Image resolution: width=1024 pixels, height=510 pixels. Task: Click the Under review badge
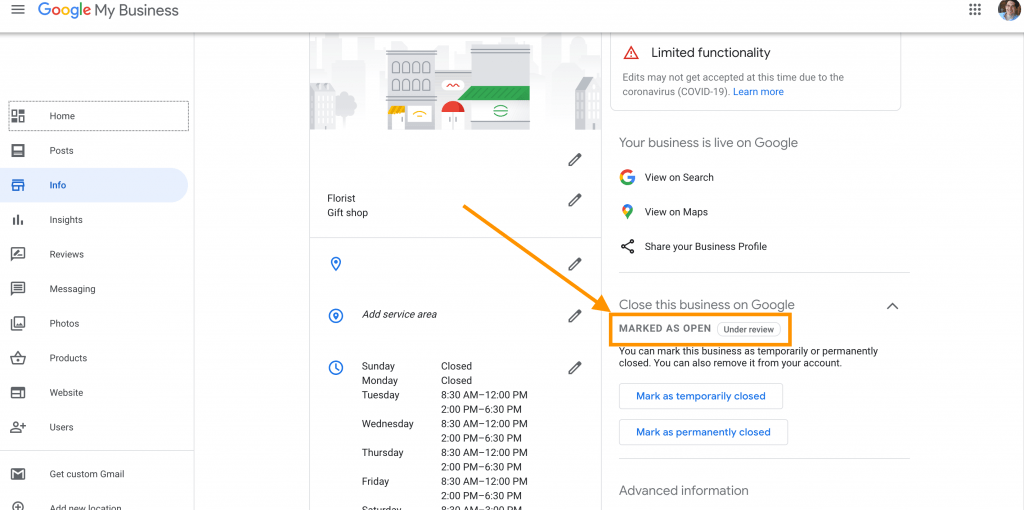(748, 329)
